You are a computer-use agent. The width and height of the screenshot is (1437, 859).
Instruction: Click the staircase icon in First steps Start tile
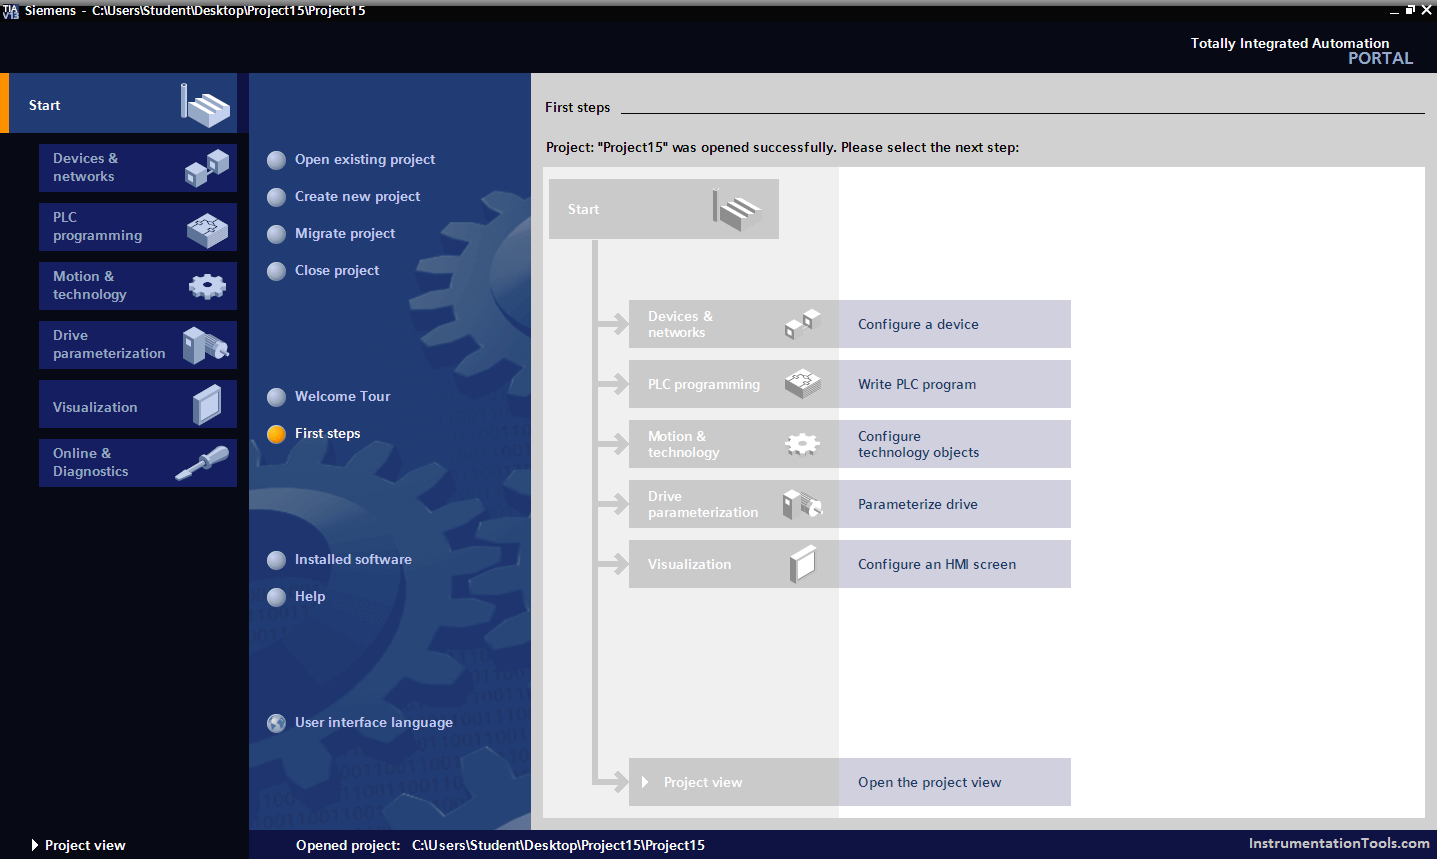coord(737,210)
